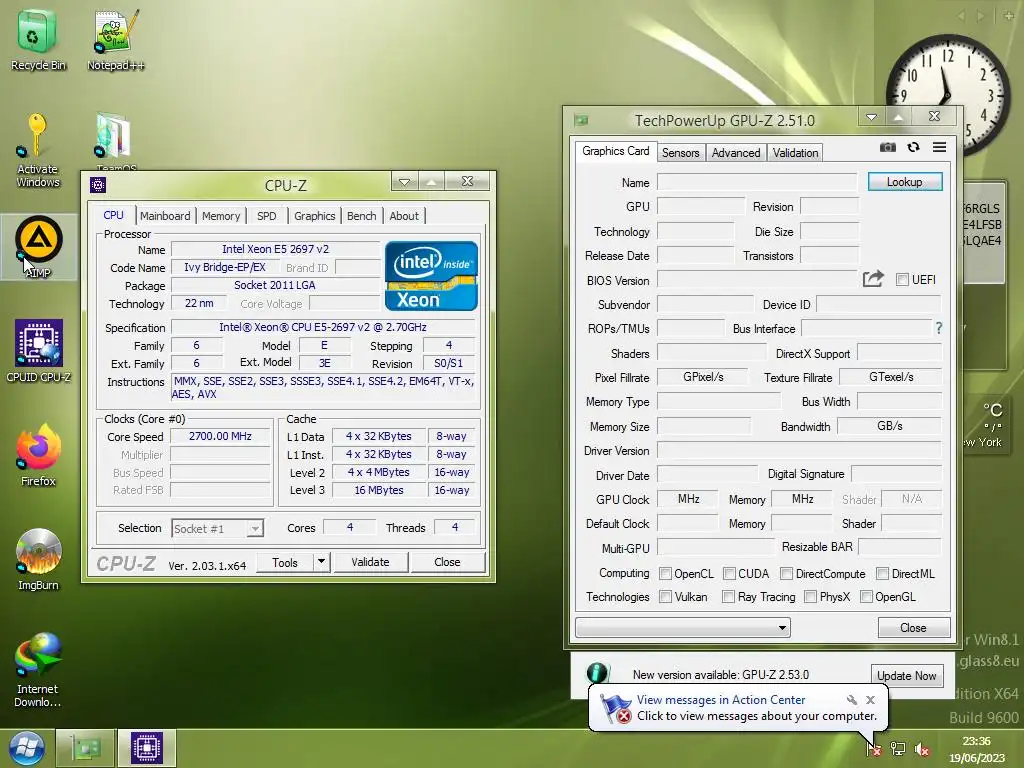Click the BIOS Version share/export icon
This screenshot has height=768, width=1024.
(873, 279)
